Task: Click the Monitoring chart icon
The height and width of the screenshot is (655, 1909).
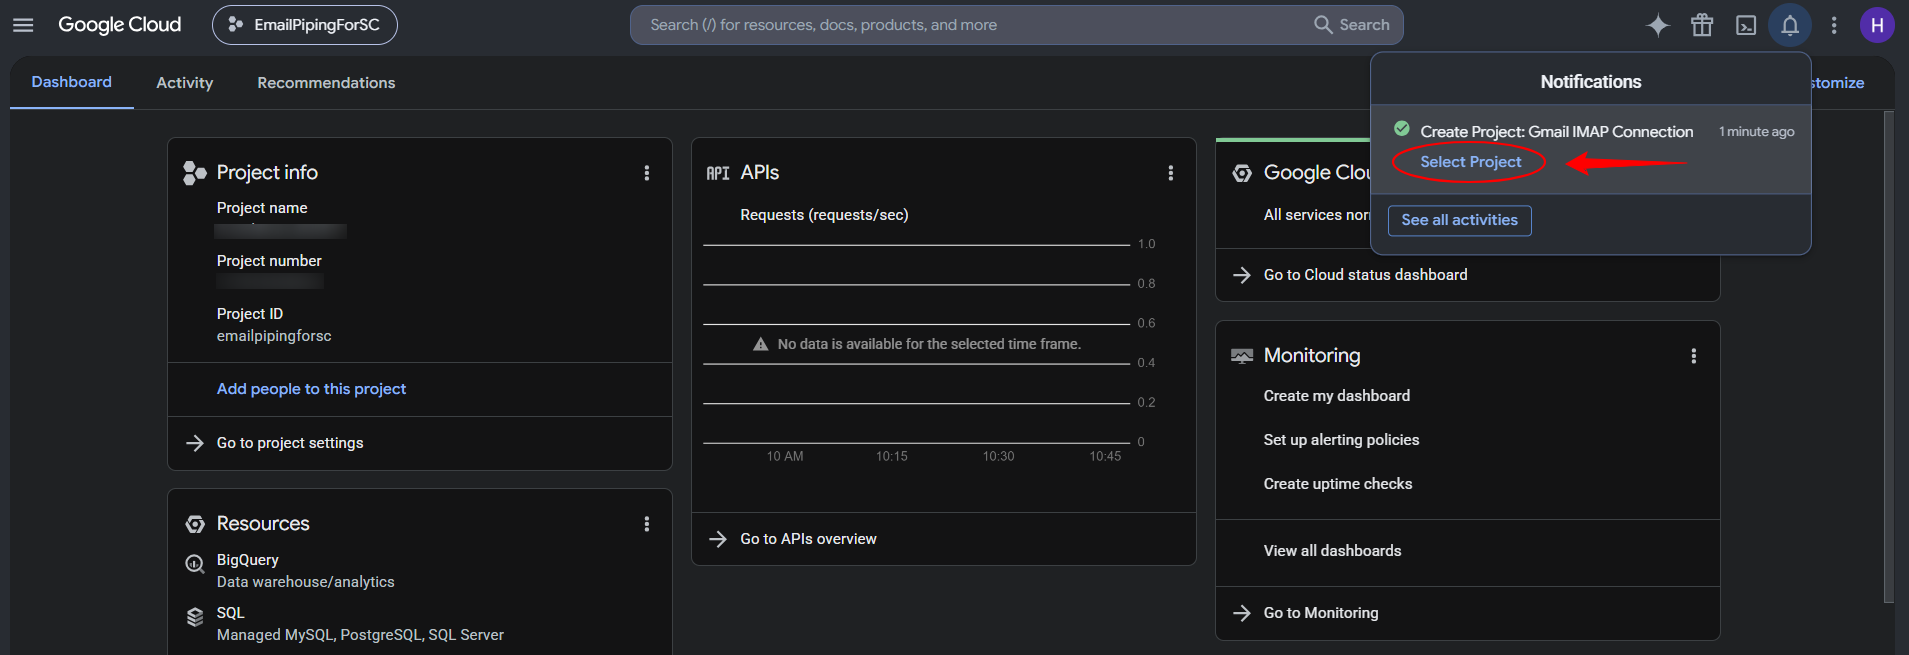Action: click(1242, 356)
